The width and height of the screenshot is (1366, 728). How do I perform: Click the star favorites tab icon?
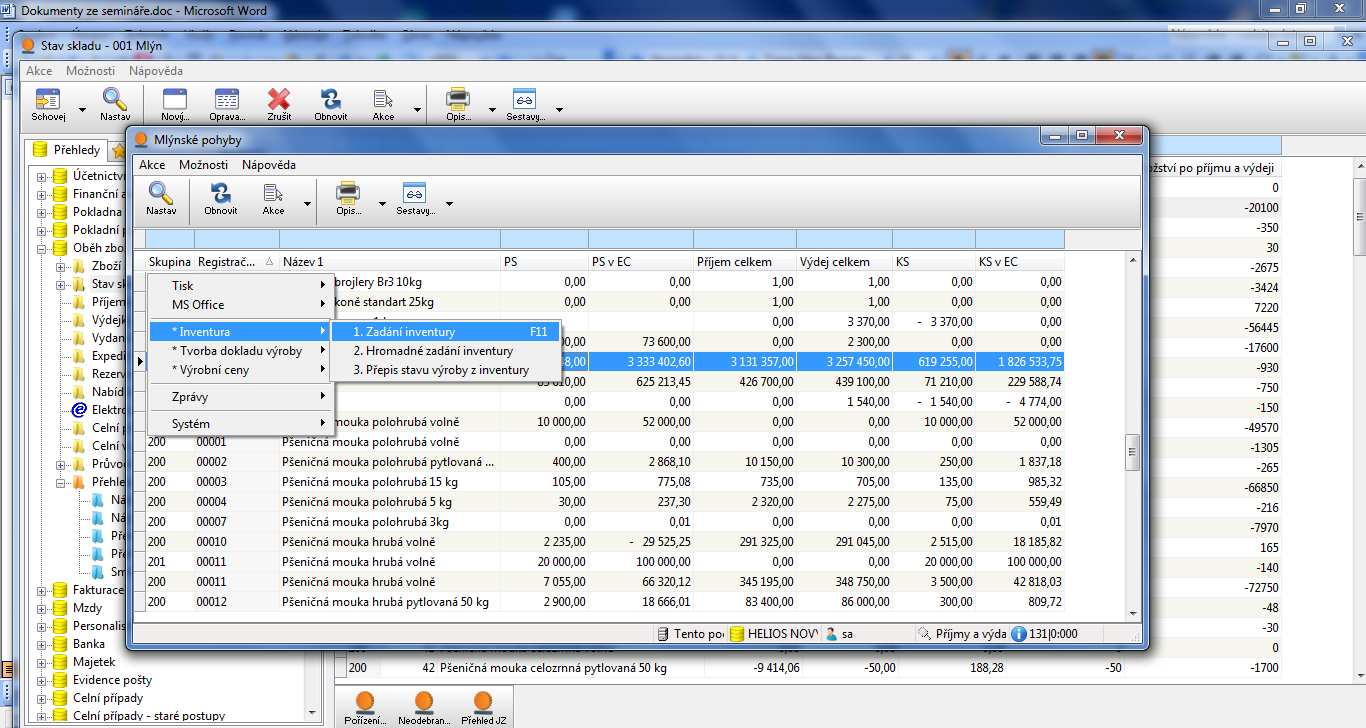pyautogui.click(x=119, y=151)
